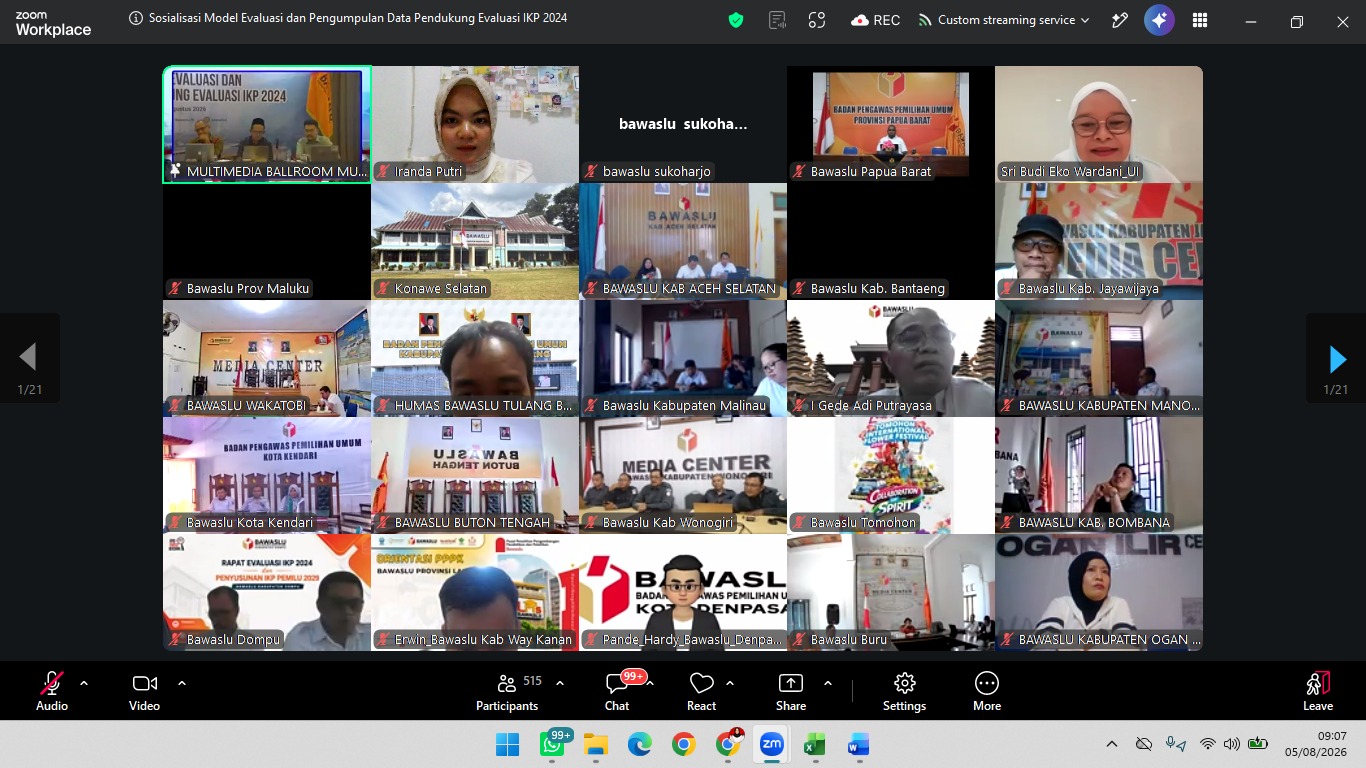Unmute the microphone with the Audio button
The width and height of the screenshot is (1366, 768).
52,692
